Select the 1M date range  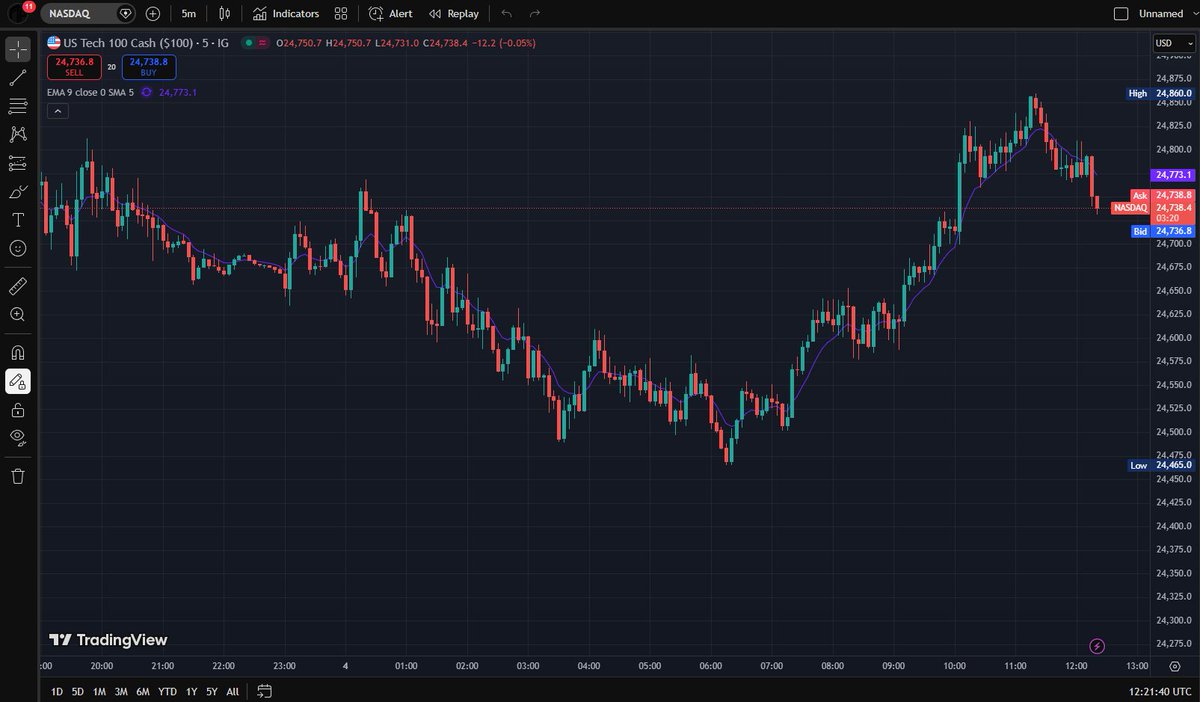100,691
